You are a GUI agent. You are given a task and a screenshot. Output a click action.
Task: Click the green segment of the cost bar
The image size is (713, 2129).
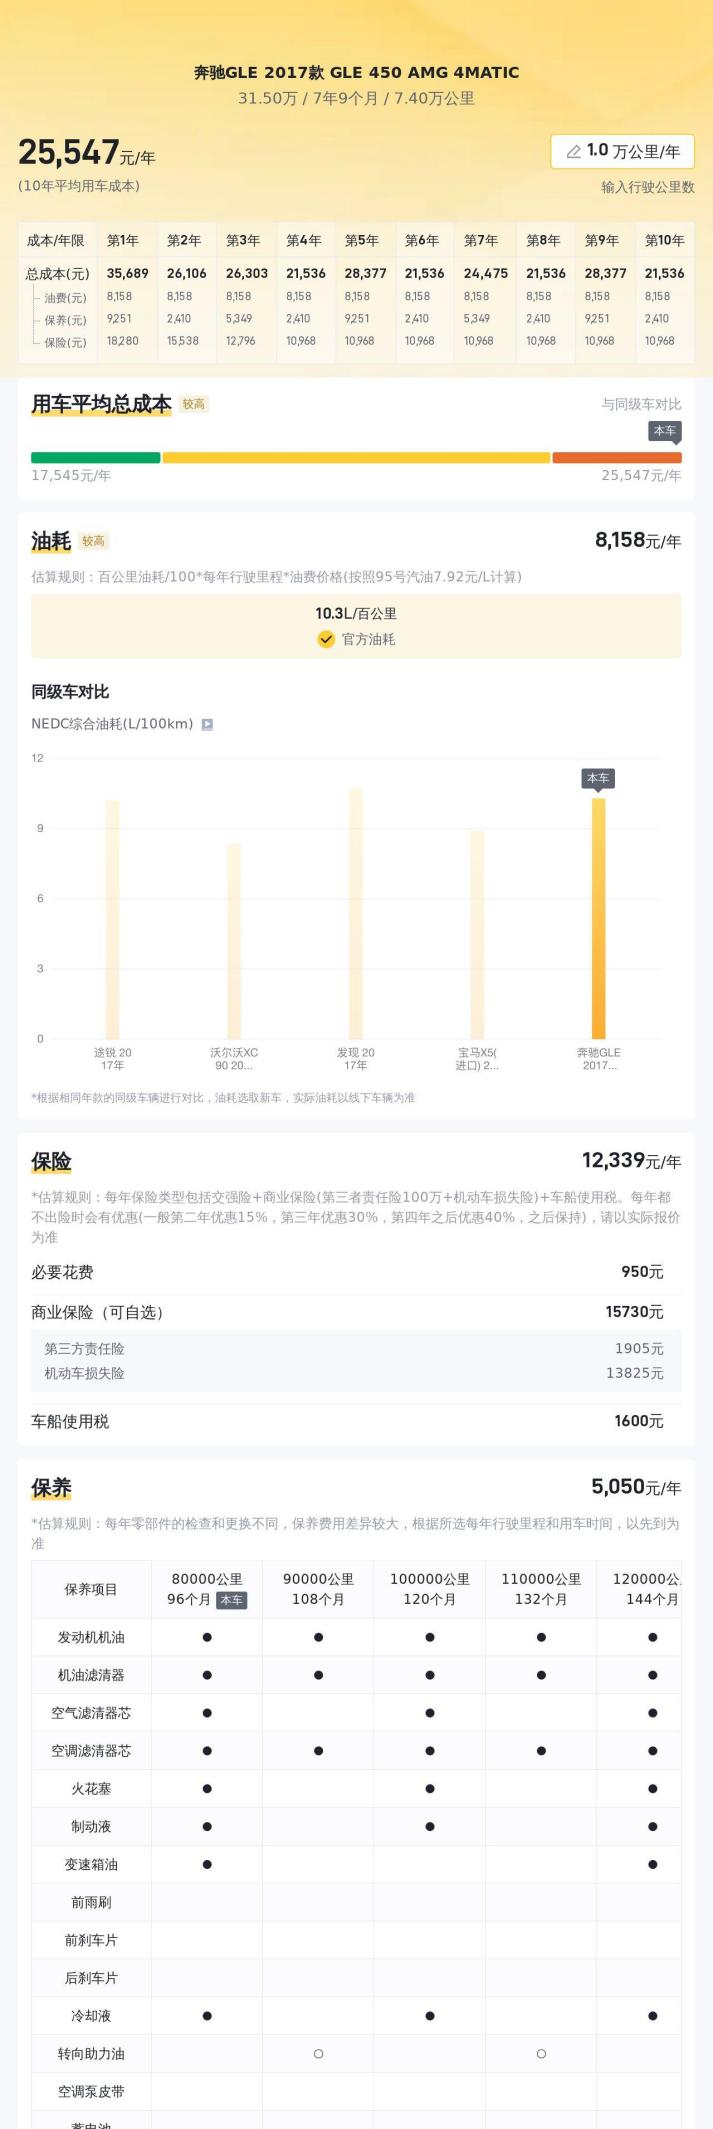click(95, 458)
